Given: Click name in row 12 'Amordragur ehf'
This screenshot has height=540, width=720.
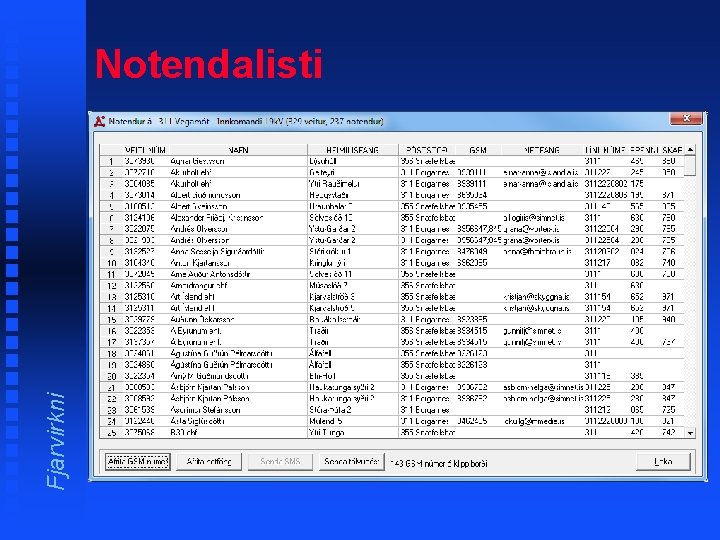Looking at the screenshot, I should click(x=199, y=286).
